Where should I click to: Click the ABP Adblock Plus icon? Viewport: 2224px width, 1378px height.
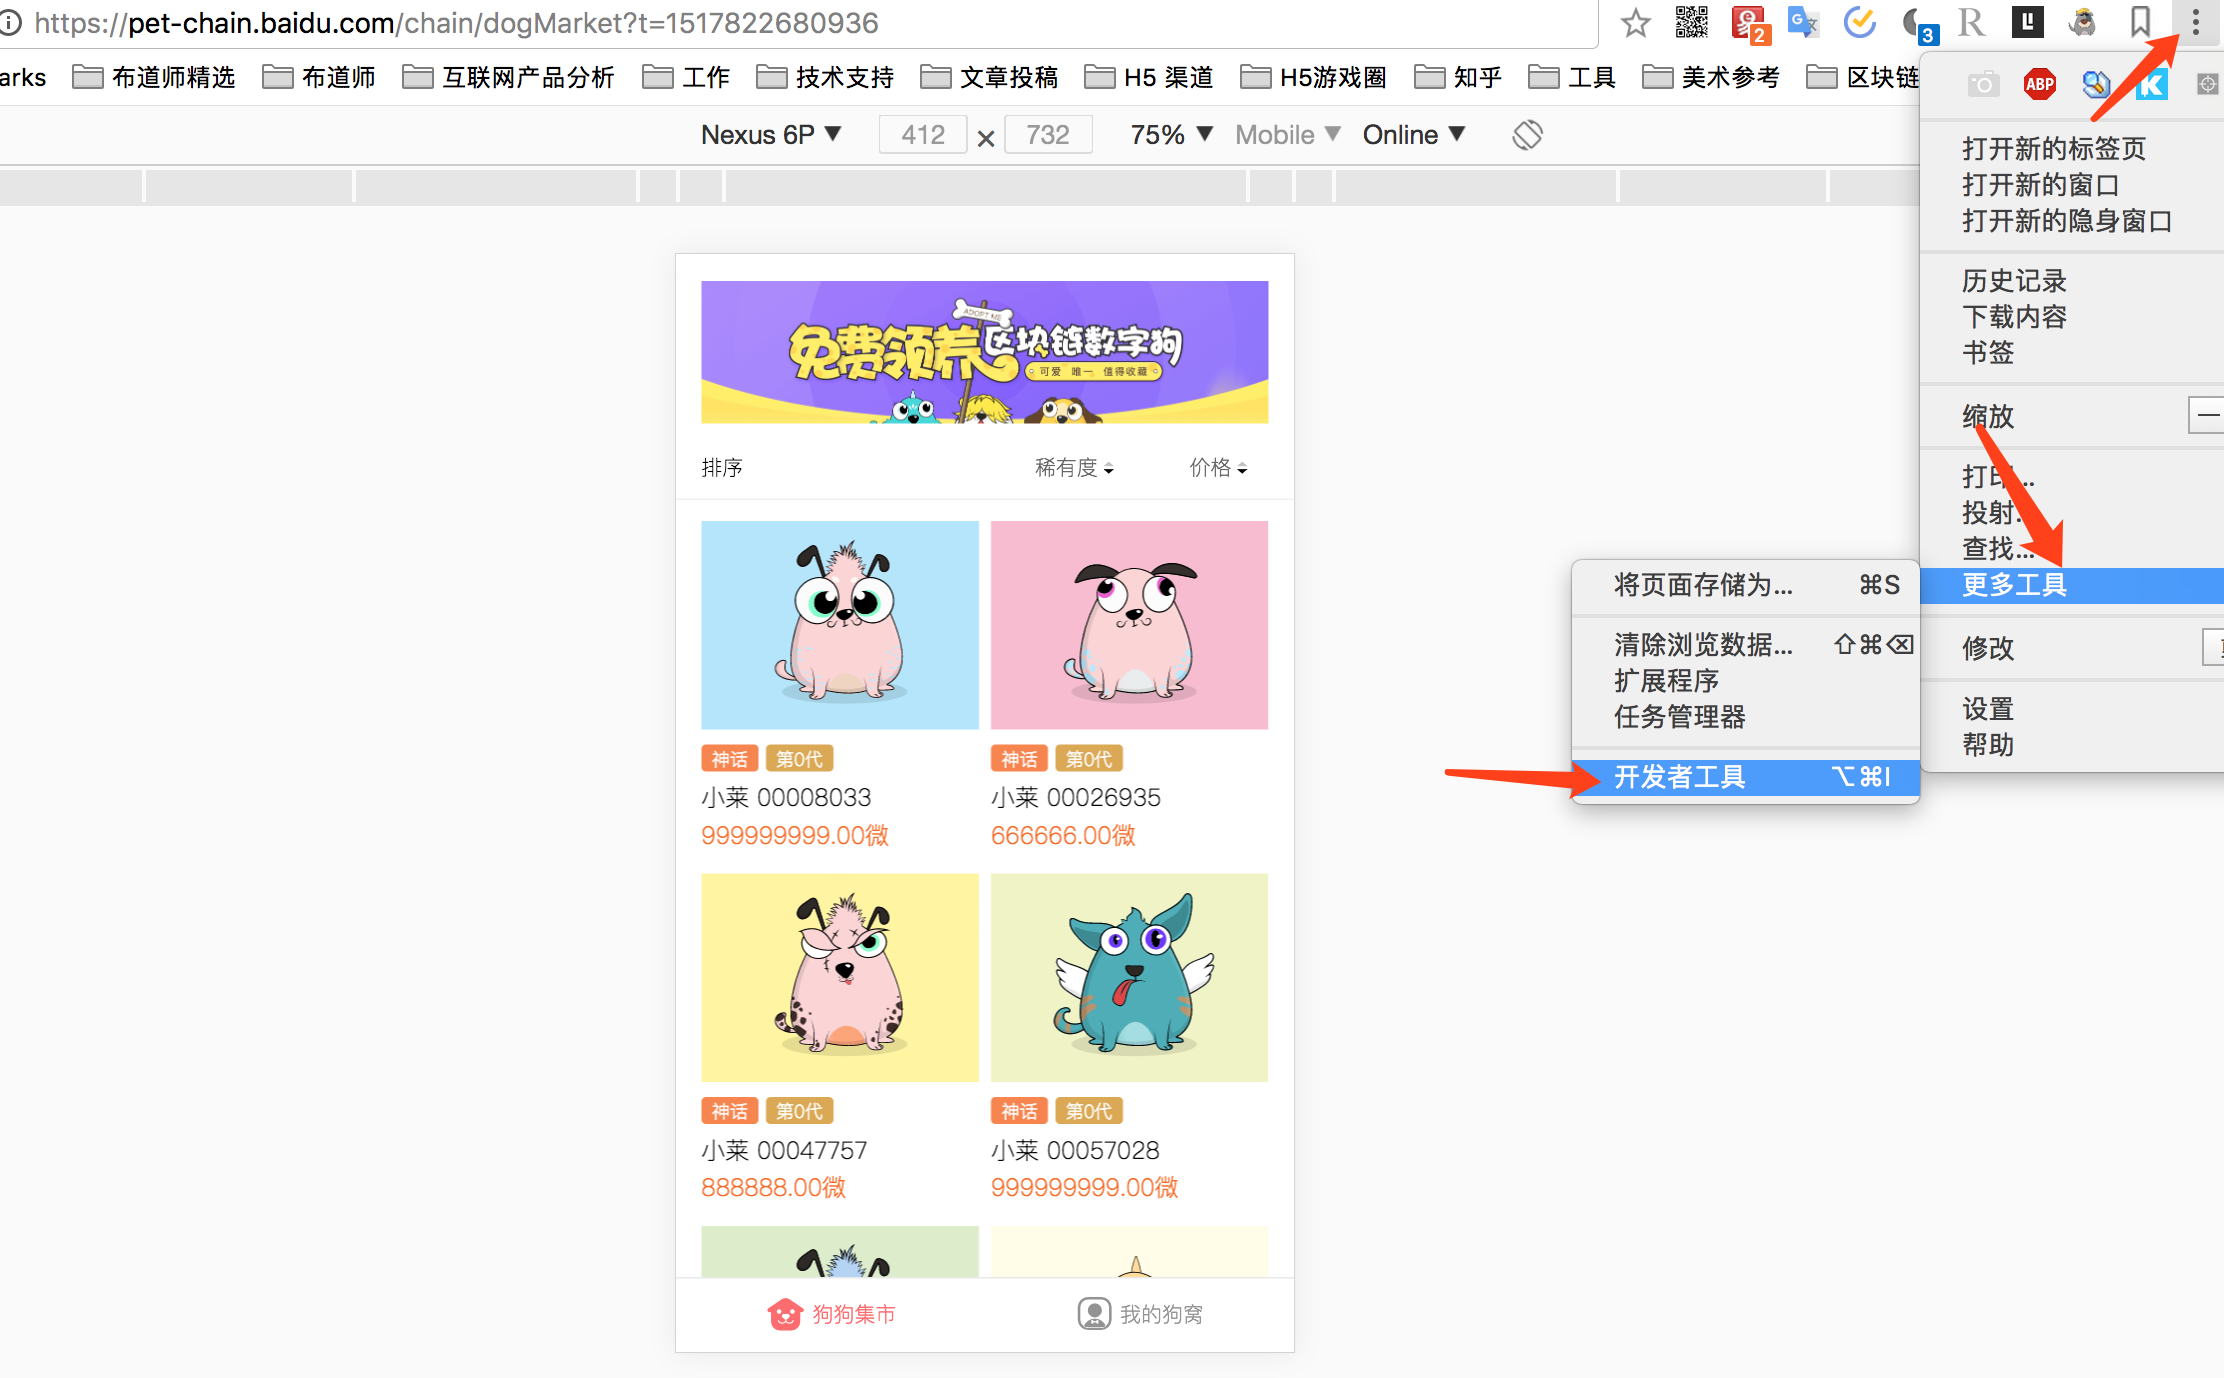tap(2039, 85)
